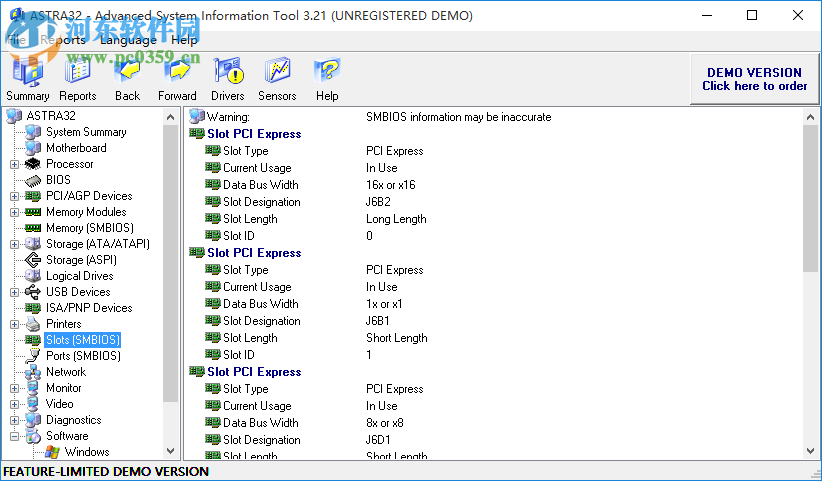The width and height of the screenshot is (822, 481).
Task: Click right panel scrollbar down arrow
Action: [x=811, y=451]
